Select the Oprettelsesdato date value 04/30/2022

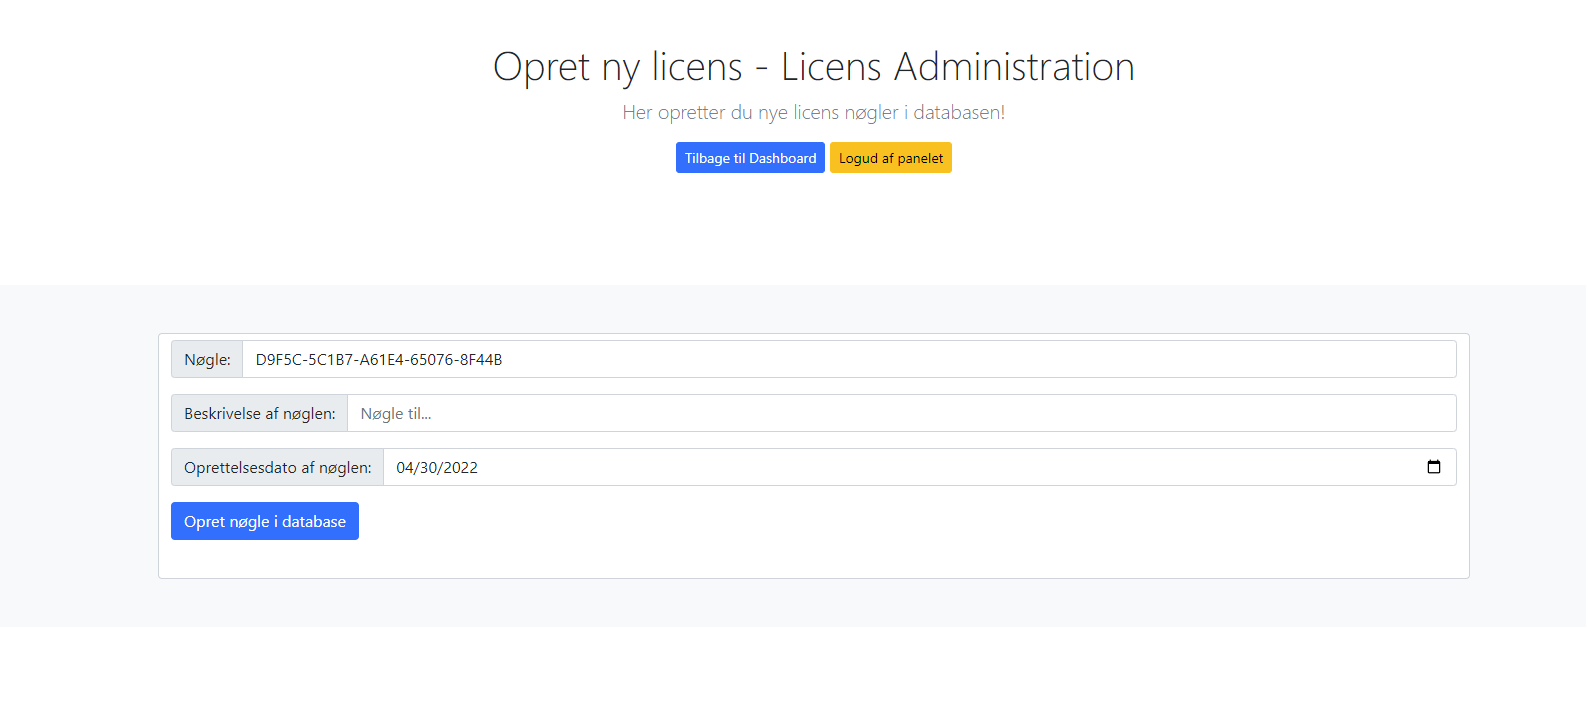(437, 467)
